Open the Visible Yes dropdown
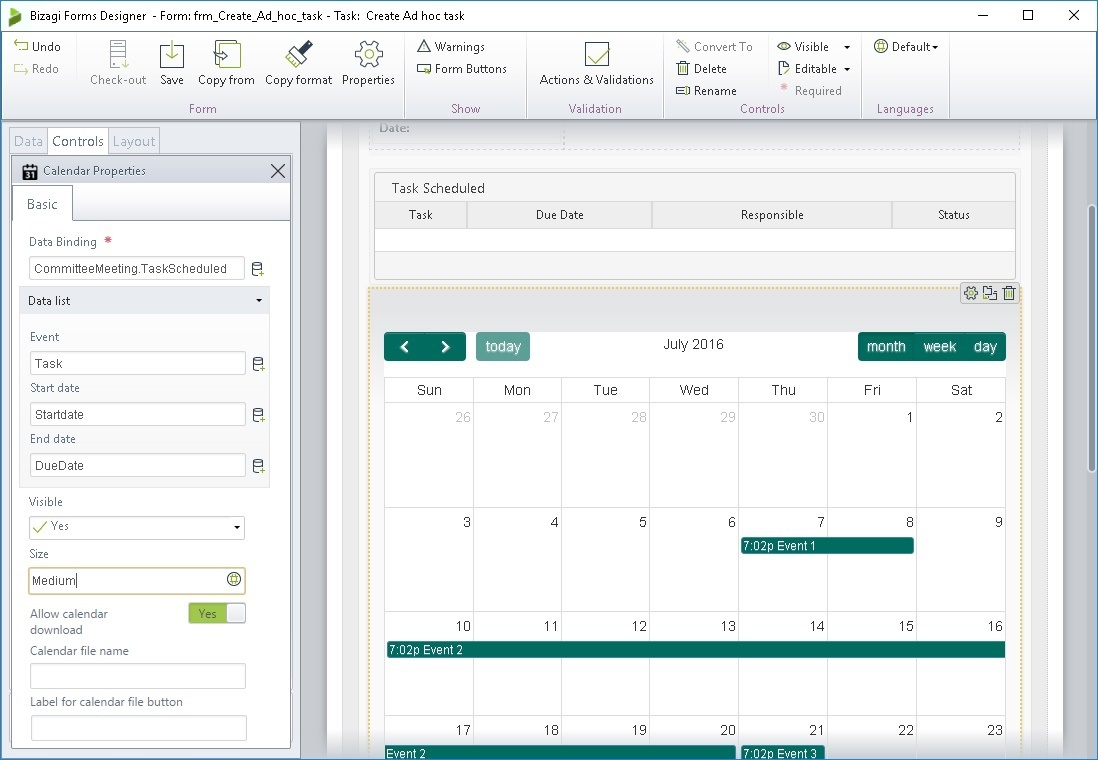The width and height of the screenshot is (1098, 760). 236,526
